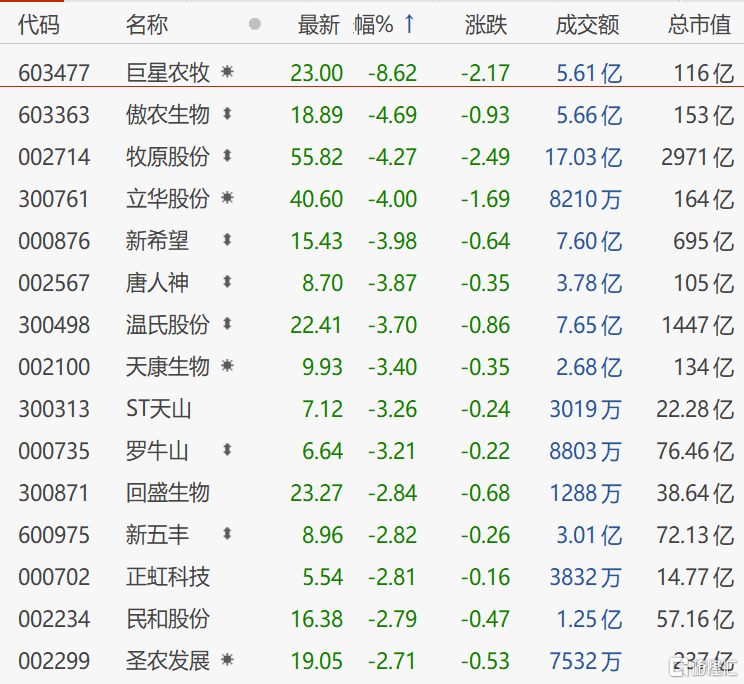Image resolution: width=744 pixels, height=684 pixels.
Task: Sort by the 幅% column header
Action: click(x=373, y=24)
